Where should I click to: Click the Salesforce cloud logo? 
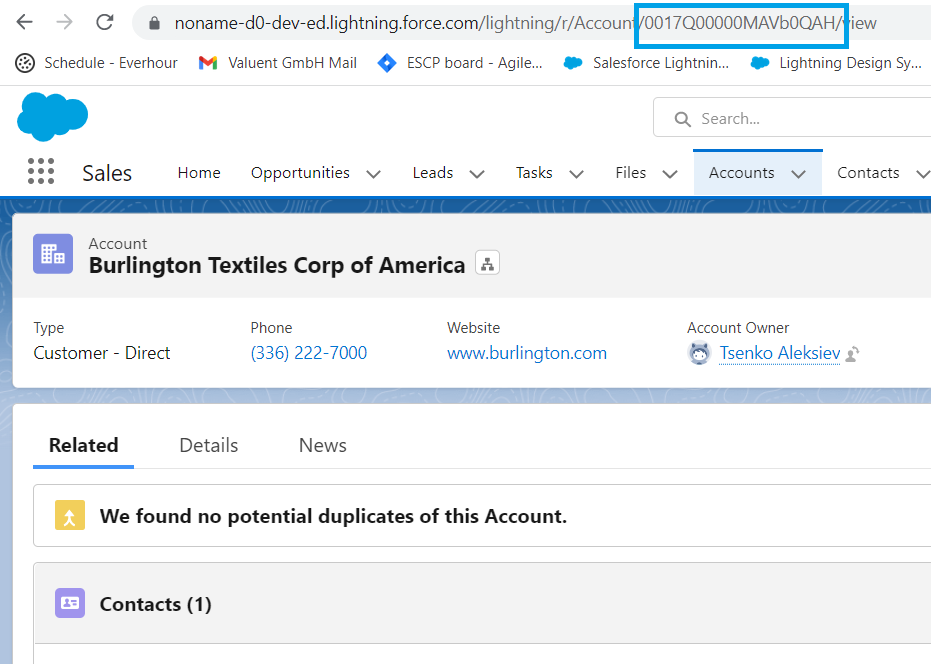tap(52, 116)
